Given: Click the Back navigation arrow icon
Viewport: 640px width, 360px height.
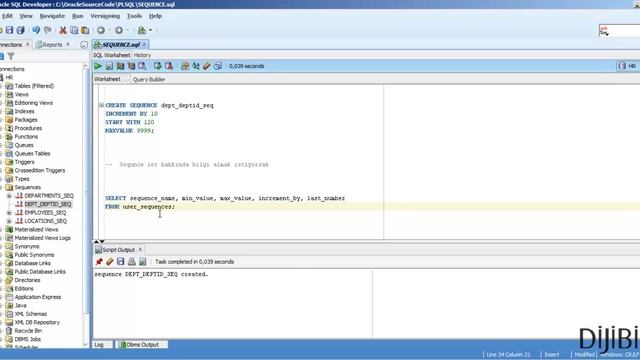Looking at the screenshot, I should click(101, 30).
